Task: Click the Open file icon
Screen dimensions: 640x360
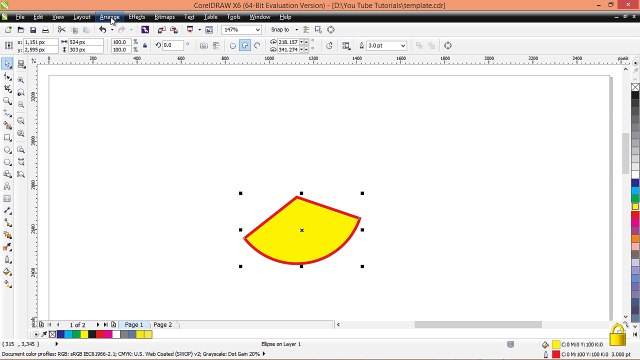Action: coord(21,30)
